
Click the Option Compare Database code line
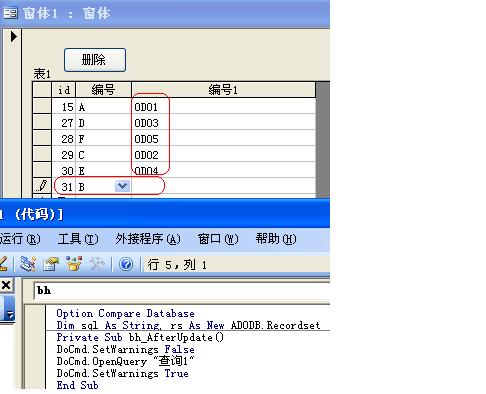click(x=125, y=314)
